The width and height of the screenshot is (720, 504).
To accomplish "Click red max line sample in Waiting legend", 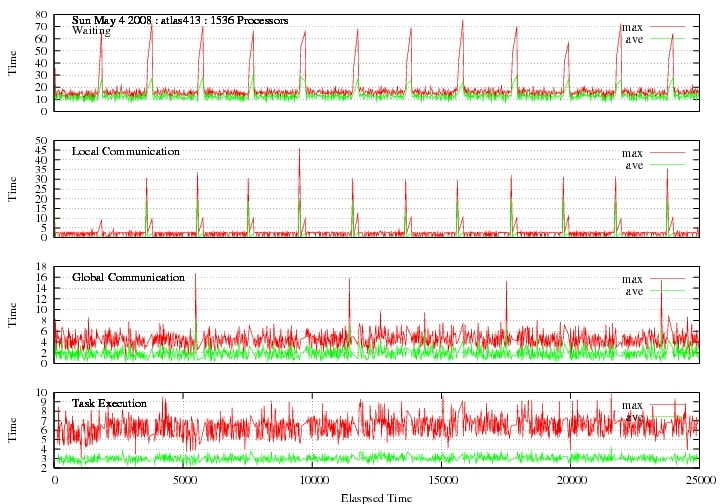I will point(667,27).
